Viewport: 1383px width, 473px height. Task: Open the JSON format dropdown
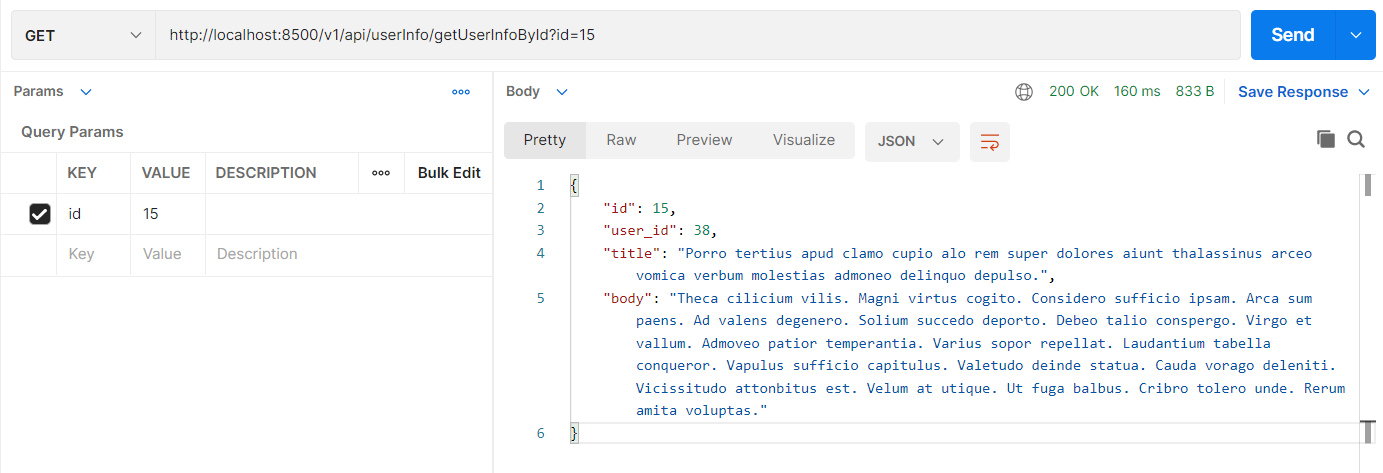point(912,141)
